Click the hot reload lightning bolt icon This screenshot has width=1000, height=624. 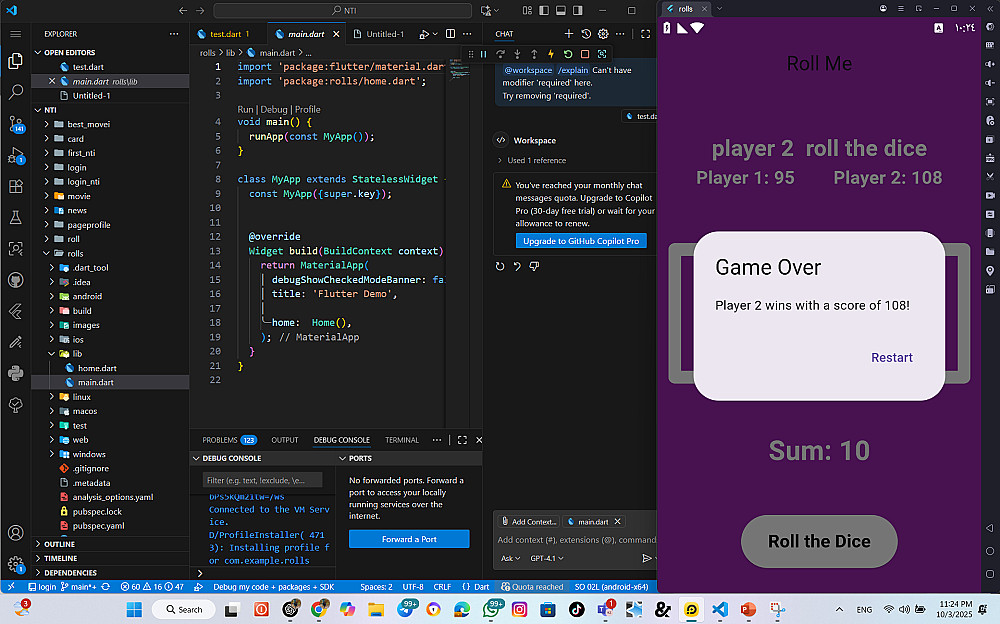coord(551,54)
